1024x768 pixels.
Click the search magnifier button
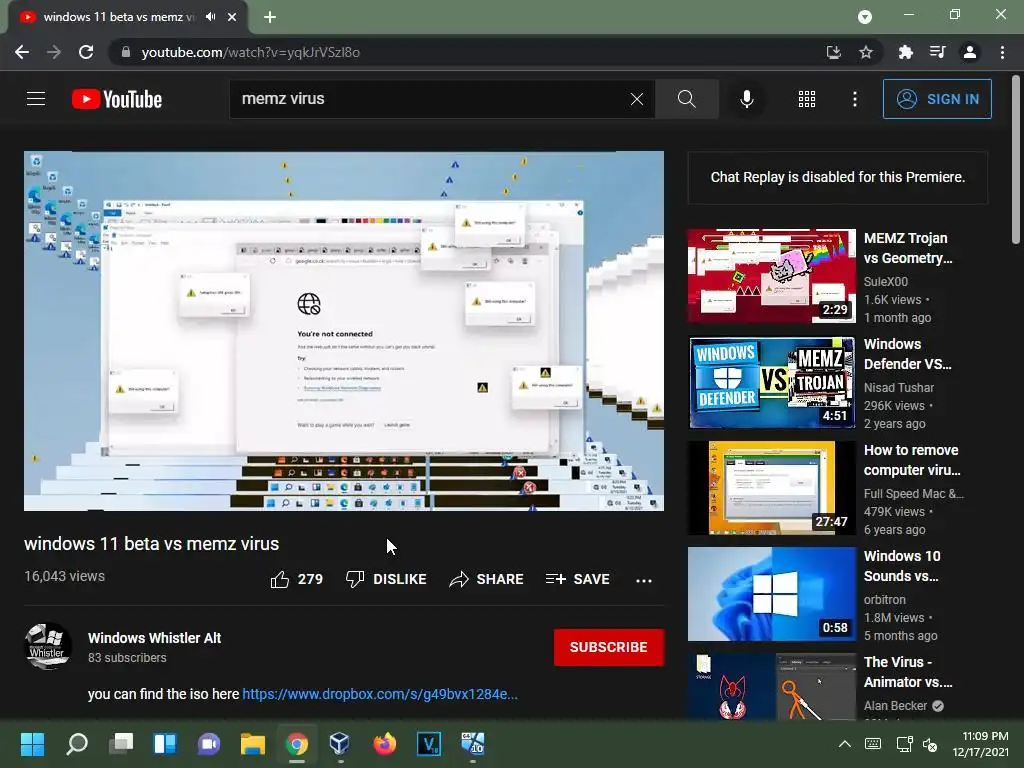pos(686,99)
